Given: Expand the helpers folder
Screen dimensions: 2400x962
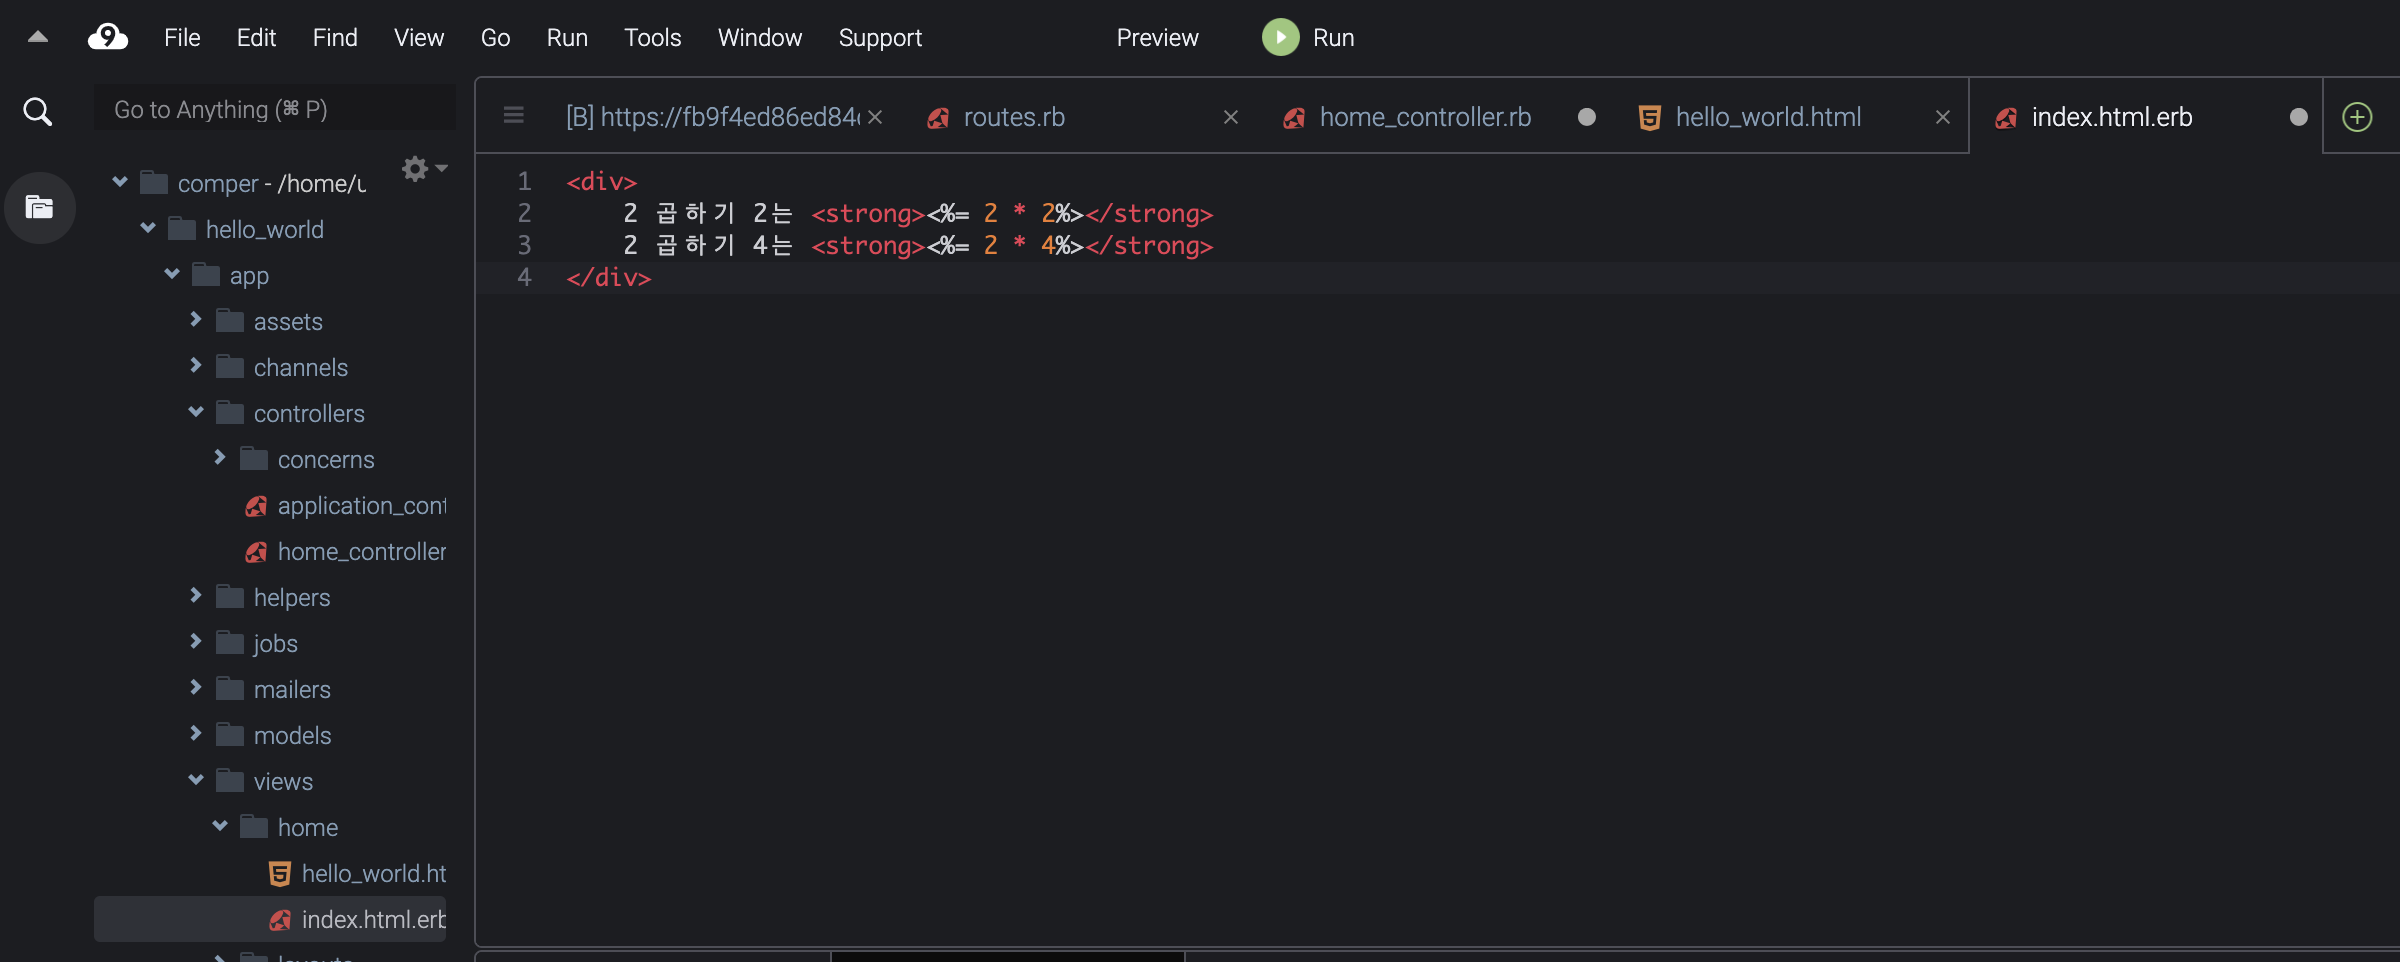Looking at the screenshot, I should click(x=196, y=596).
